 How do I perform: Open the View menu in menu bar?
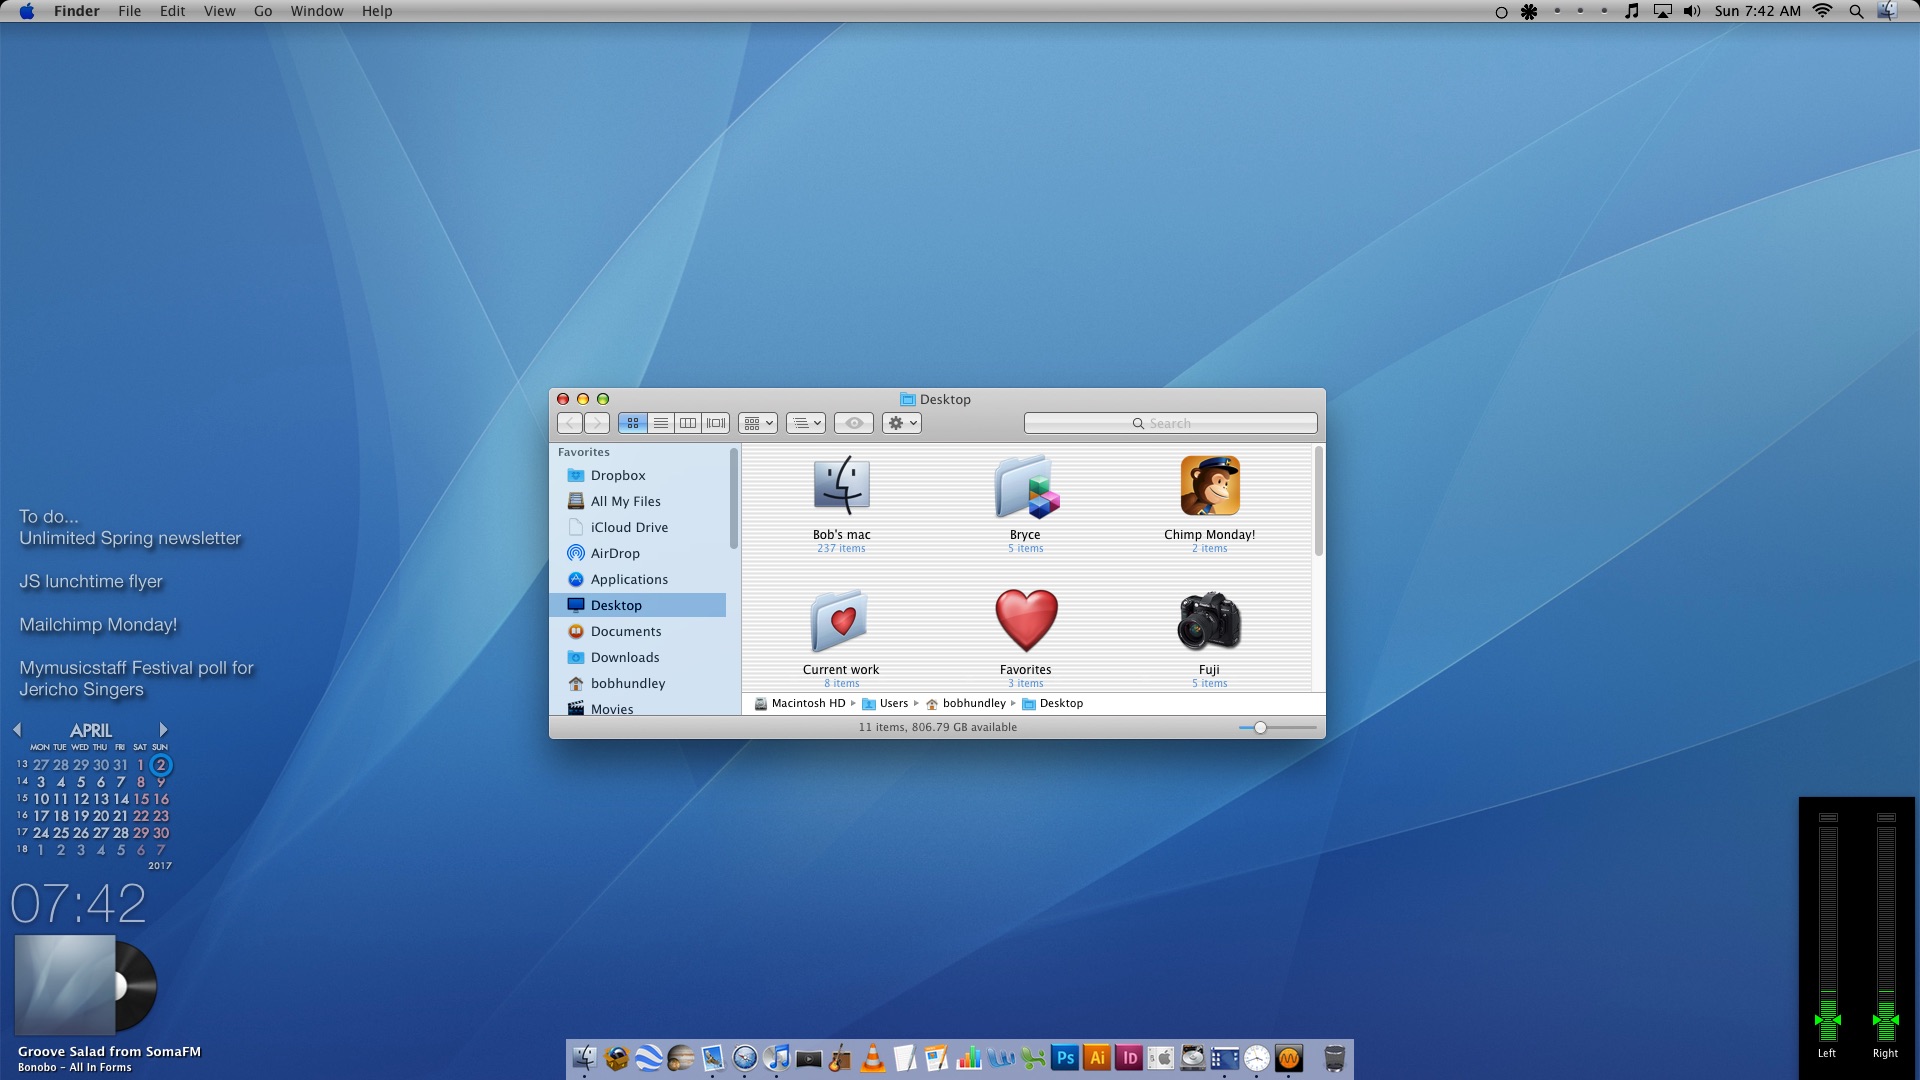[x=219, y=11]
